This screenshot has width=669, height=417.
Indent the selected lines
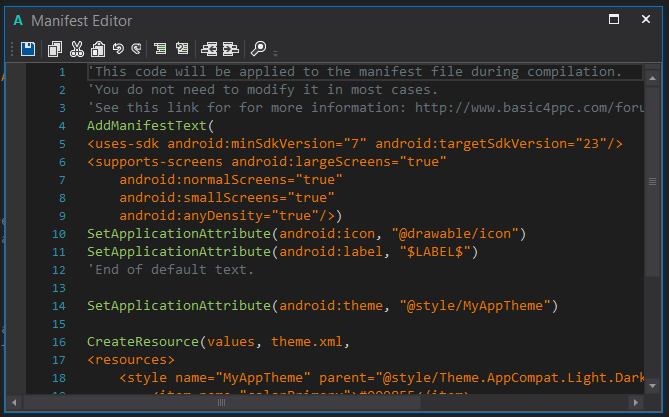pos(231,49)
